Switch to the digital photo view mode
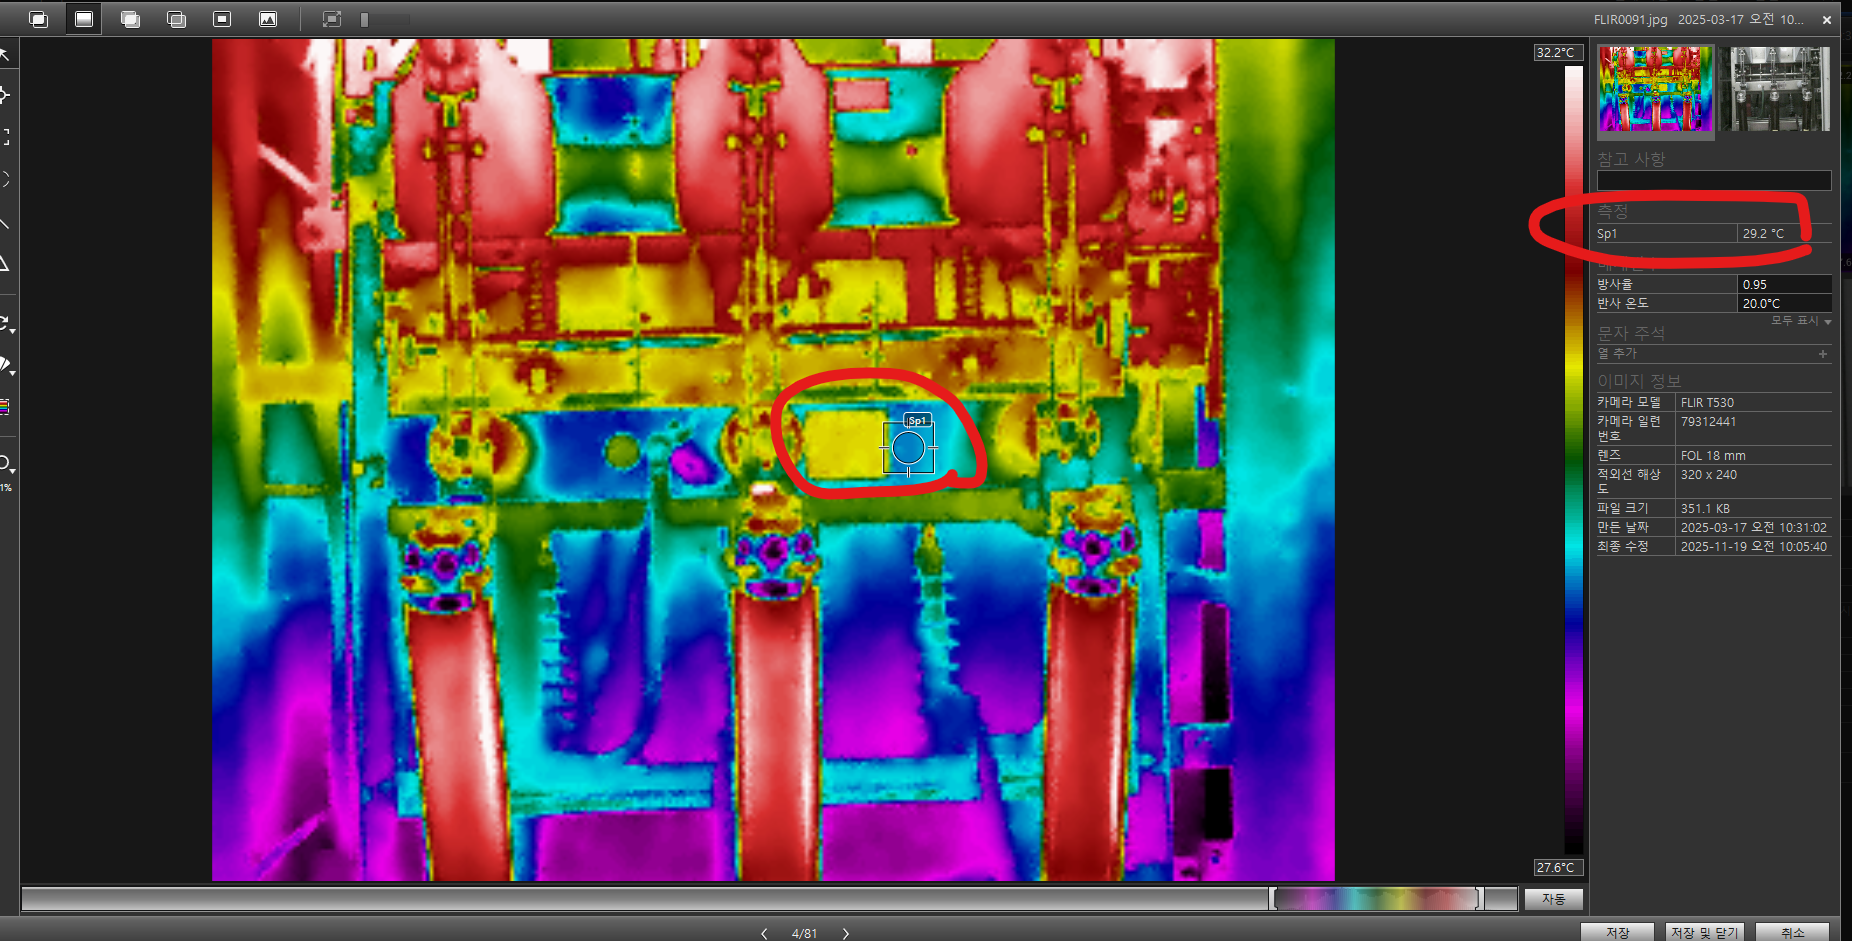 click(268, 19)
